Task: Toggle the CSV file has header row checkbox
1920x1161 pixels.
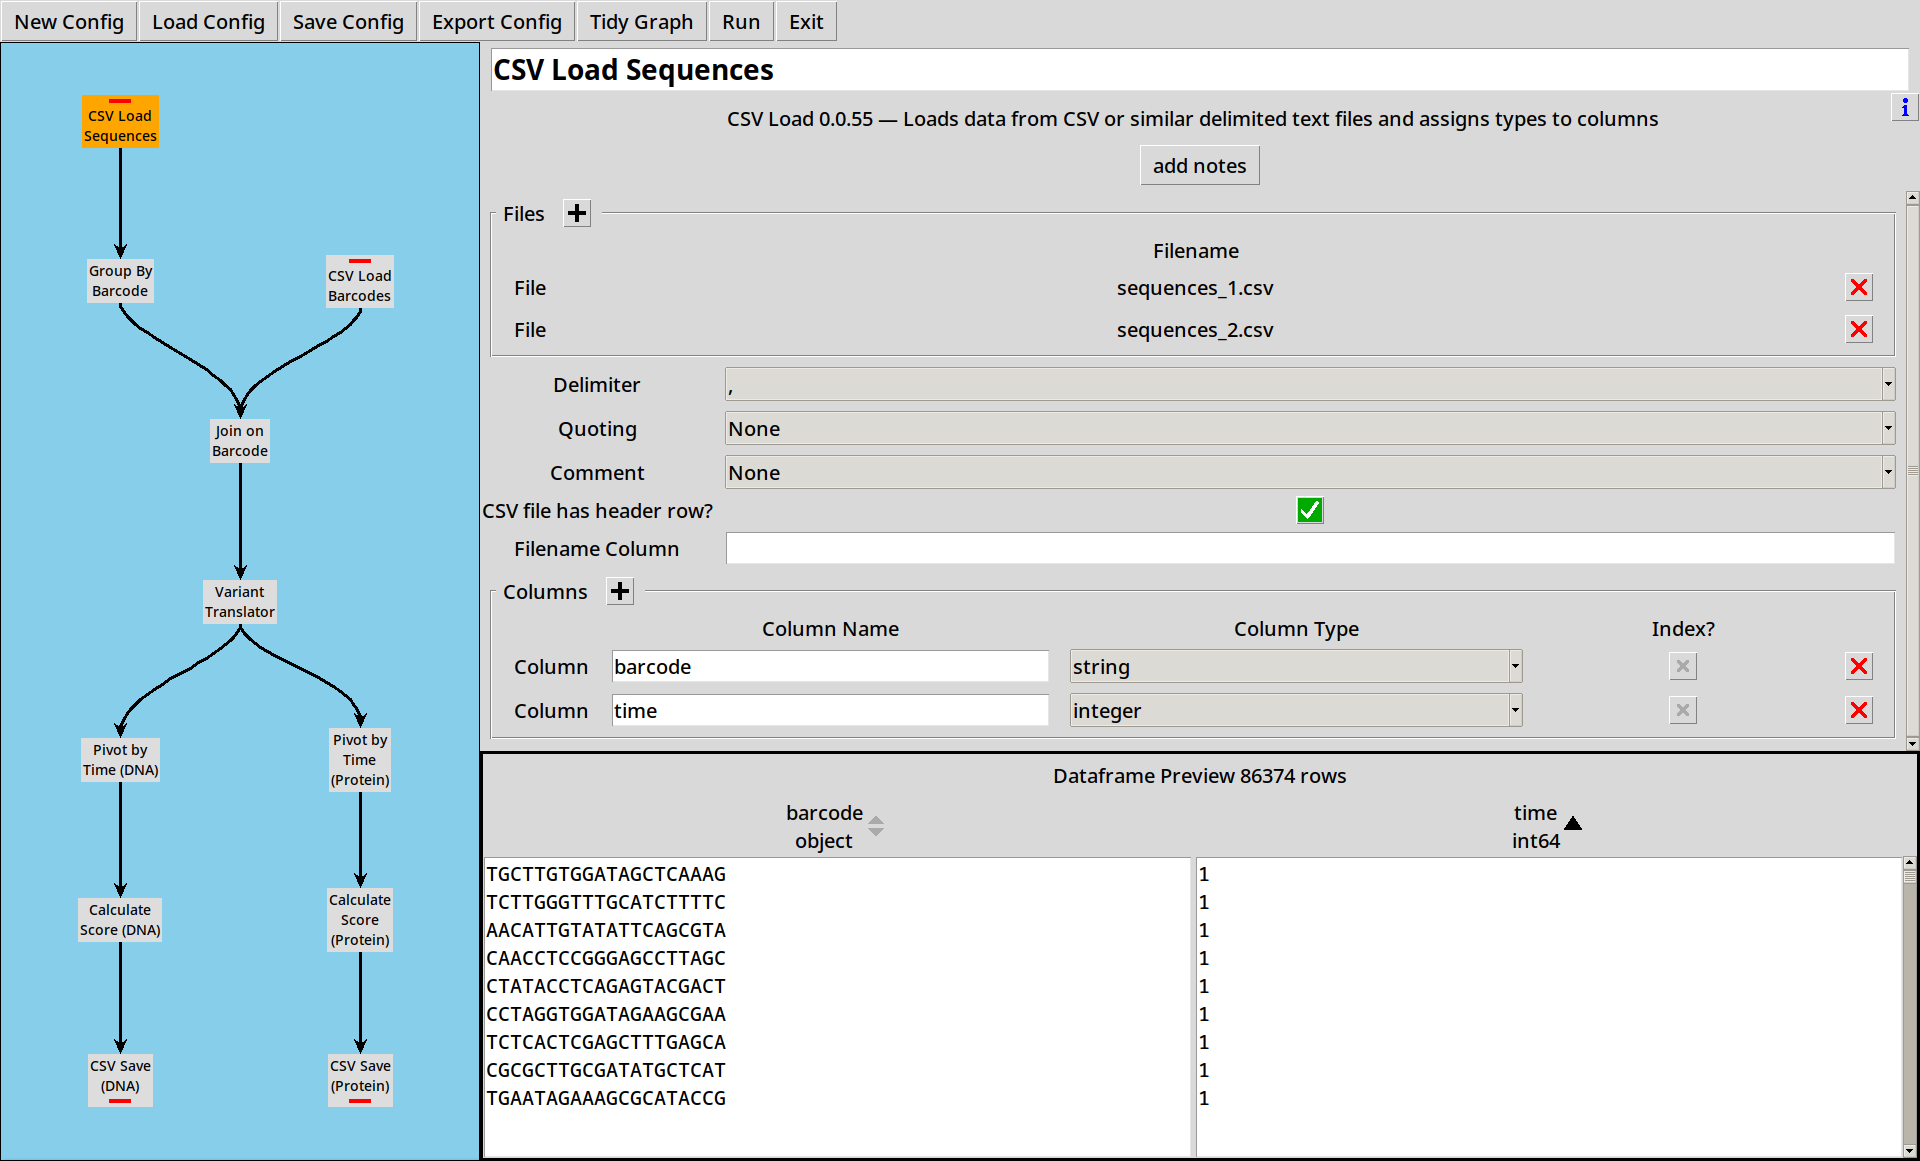Action: [1310, 511]
